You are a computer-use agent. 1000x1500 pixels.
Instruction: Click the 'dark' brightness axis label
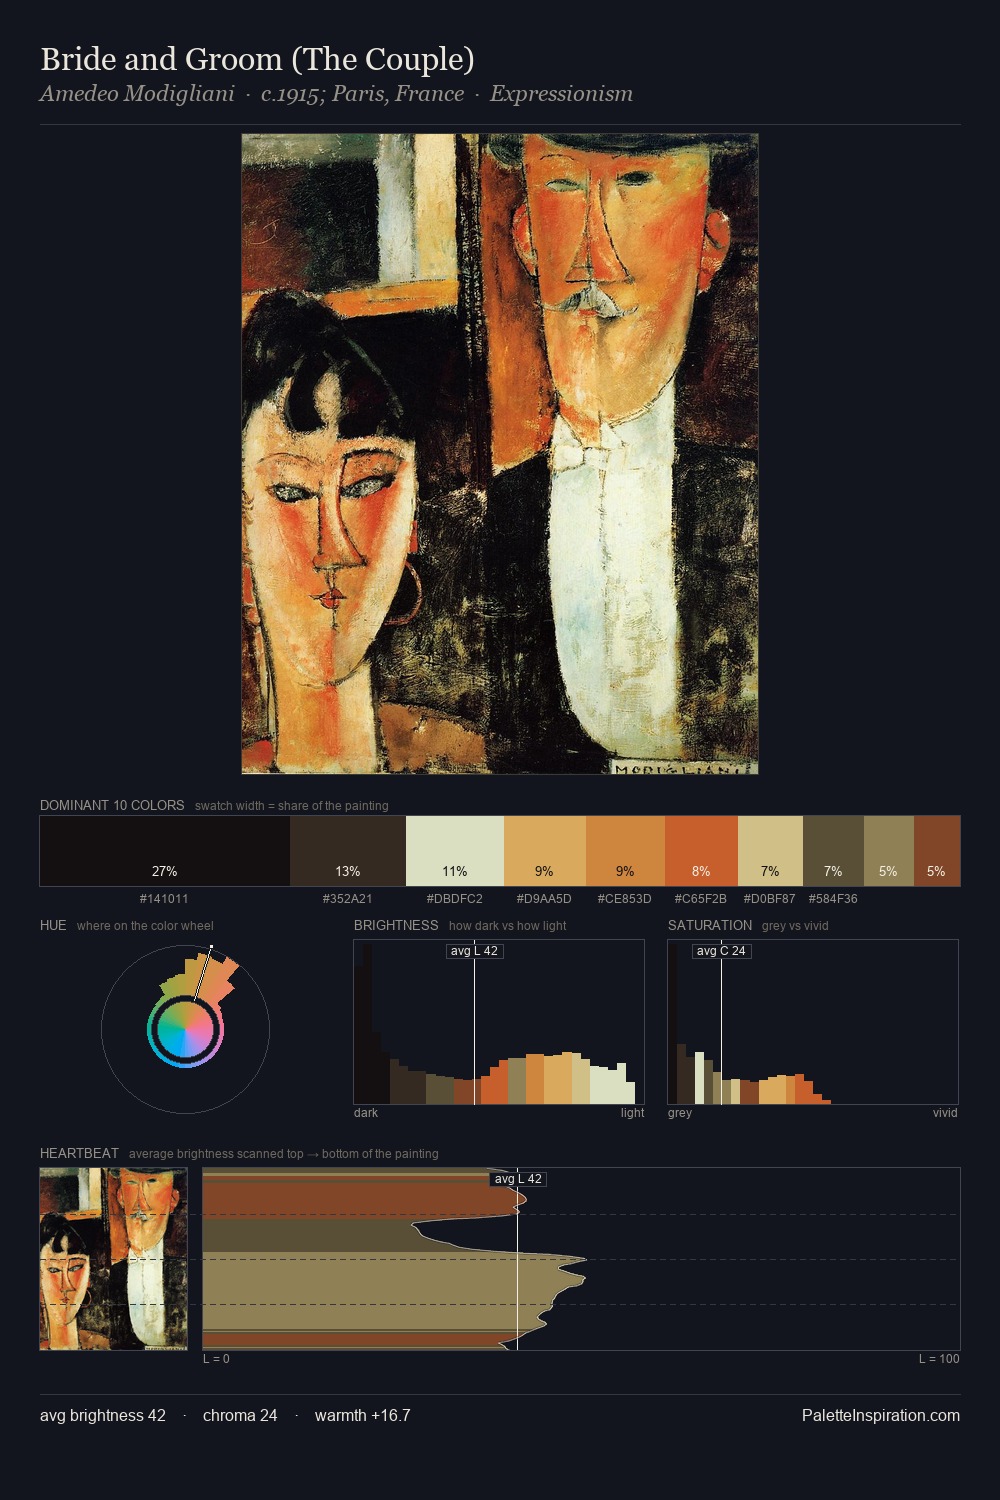[x=366, y=1113]
